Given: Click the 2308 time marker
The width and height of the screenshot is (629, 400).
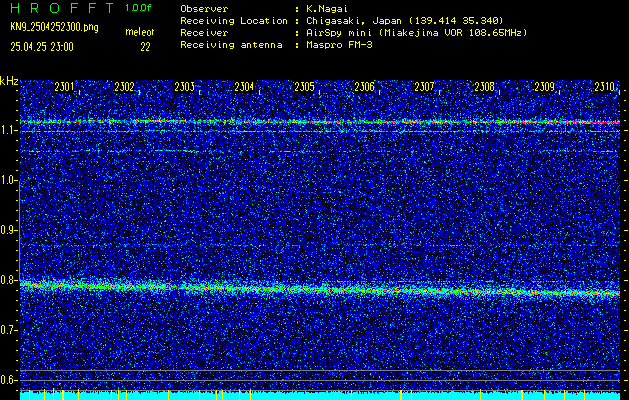Looking at the screenshot, I should [x=484, y=87].
